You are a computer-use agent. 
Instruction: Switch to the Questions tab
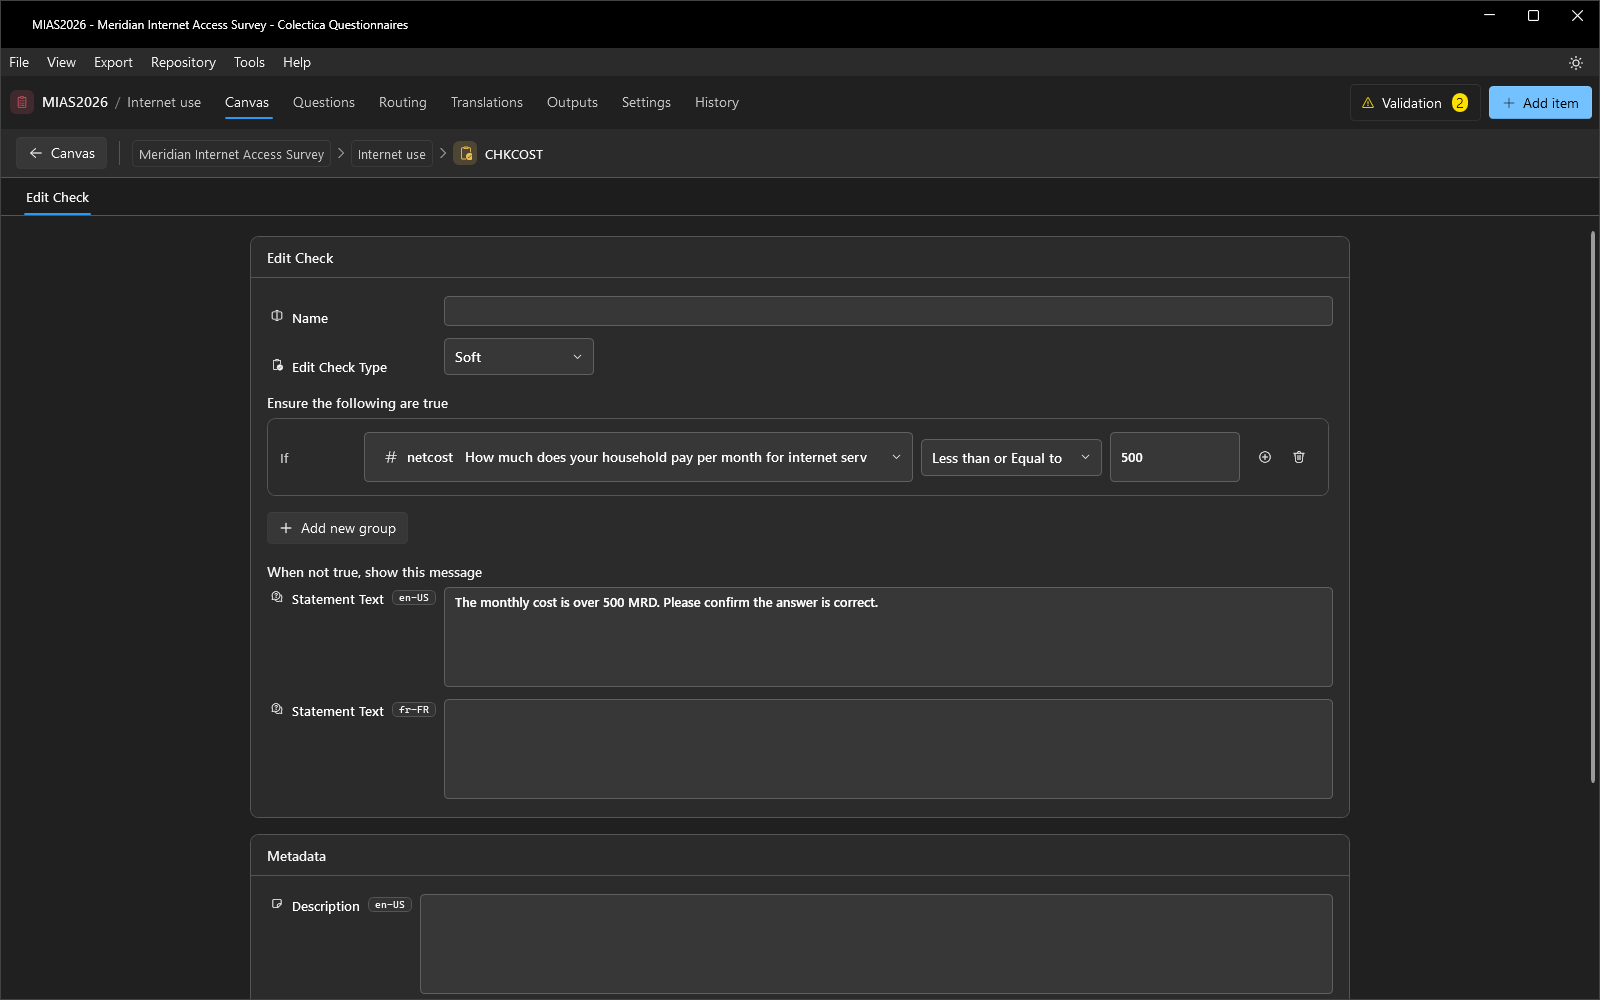point(324,102)
